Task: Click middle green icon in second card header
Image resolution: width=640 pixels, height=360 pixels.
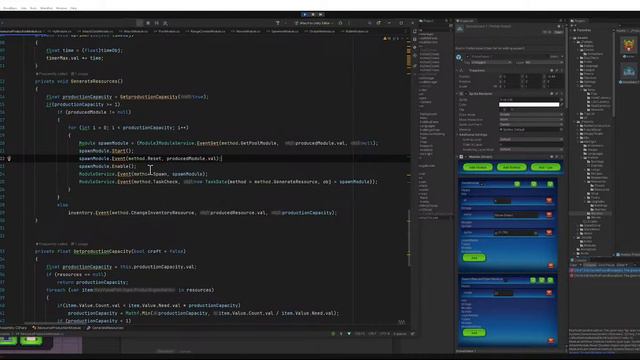Action: click(542, 280)
